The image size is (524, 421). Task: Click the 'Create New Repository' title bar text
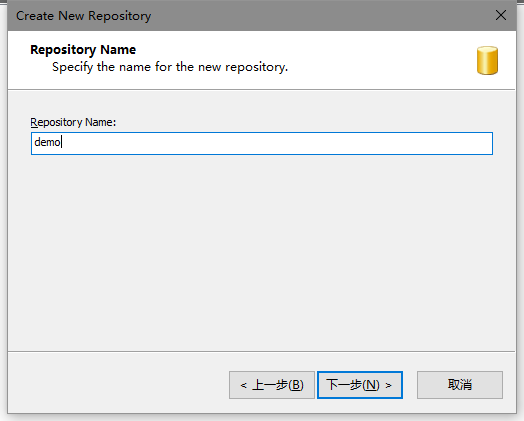click(84, 16)
